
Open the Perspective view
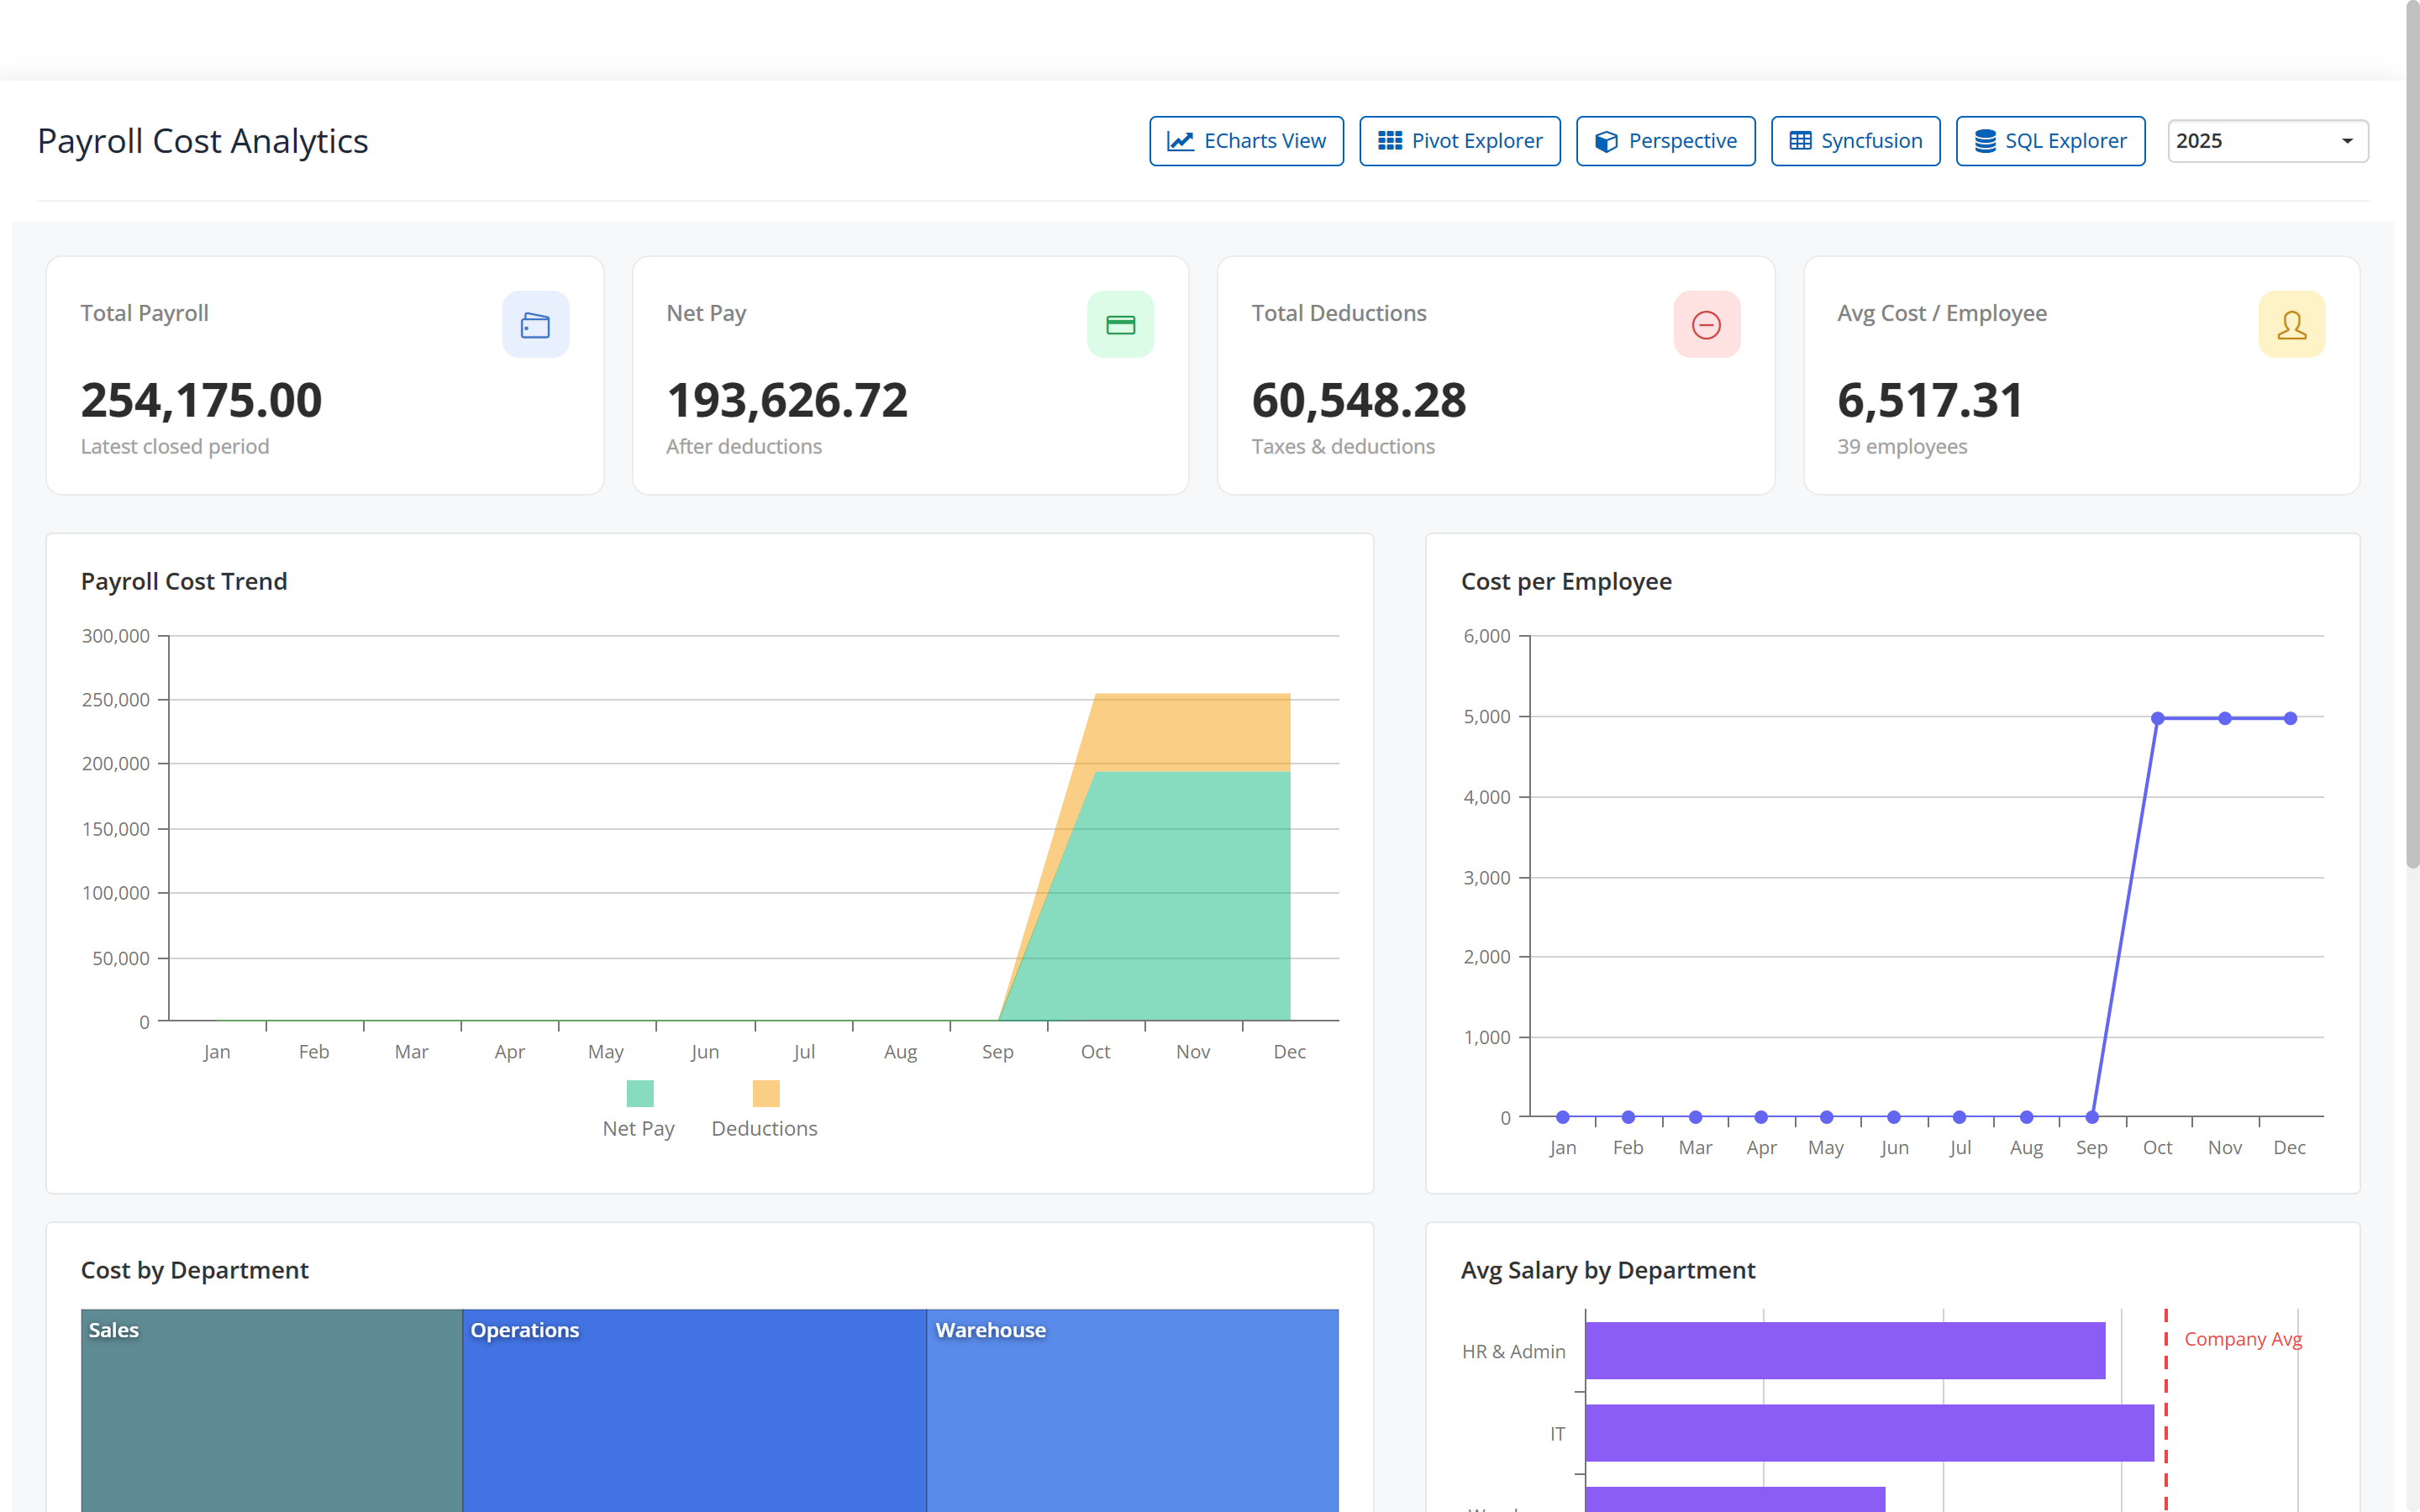point(1665,141)
